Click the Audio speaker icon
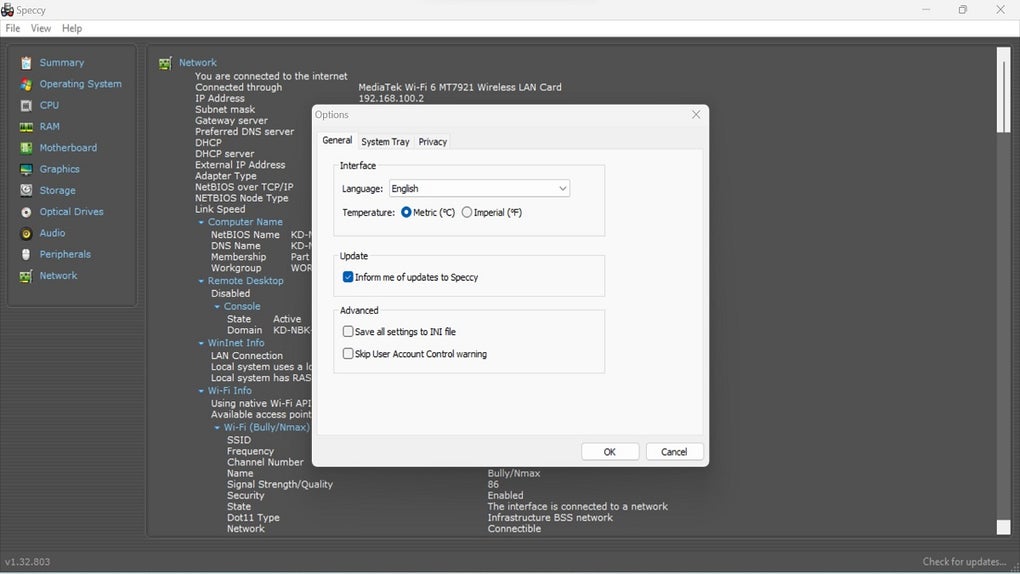The width and height of the screenshot is (1020, 574). click(26, 233)
